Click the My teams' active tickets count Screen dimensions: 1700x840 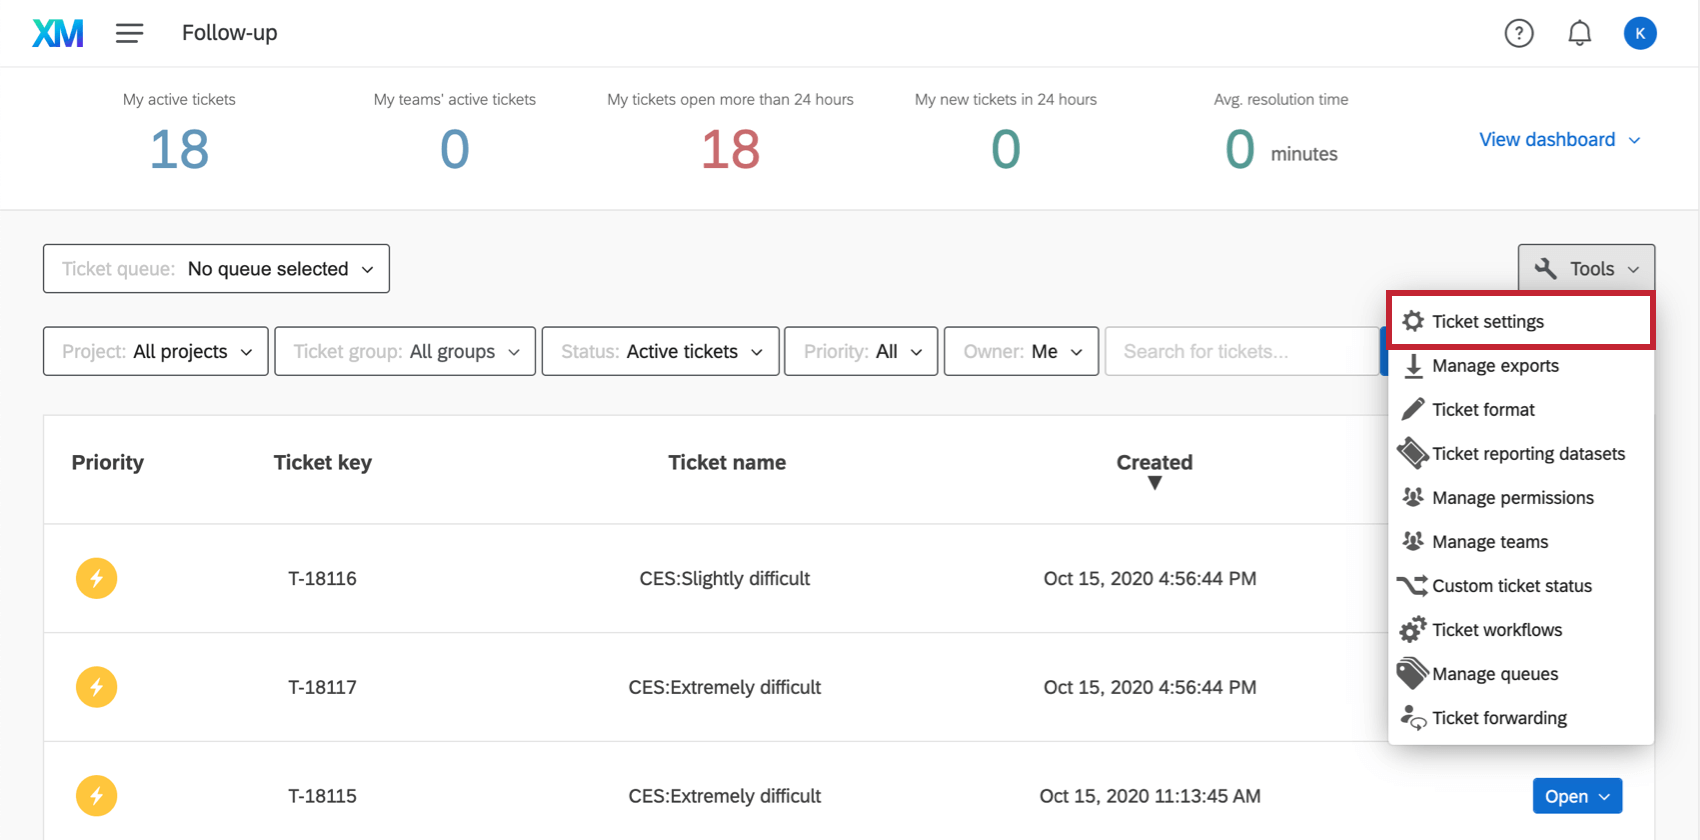coord(455,150)
